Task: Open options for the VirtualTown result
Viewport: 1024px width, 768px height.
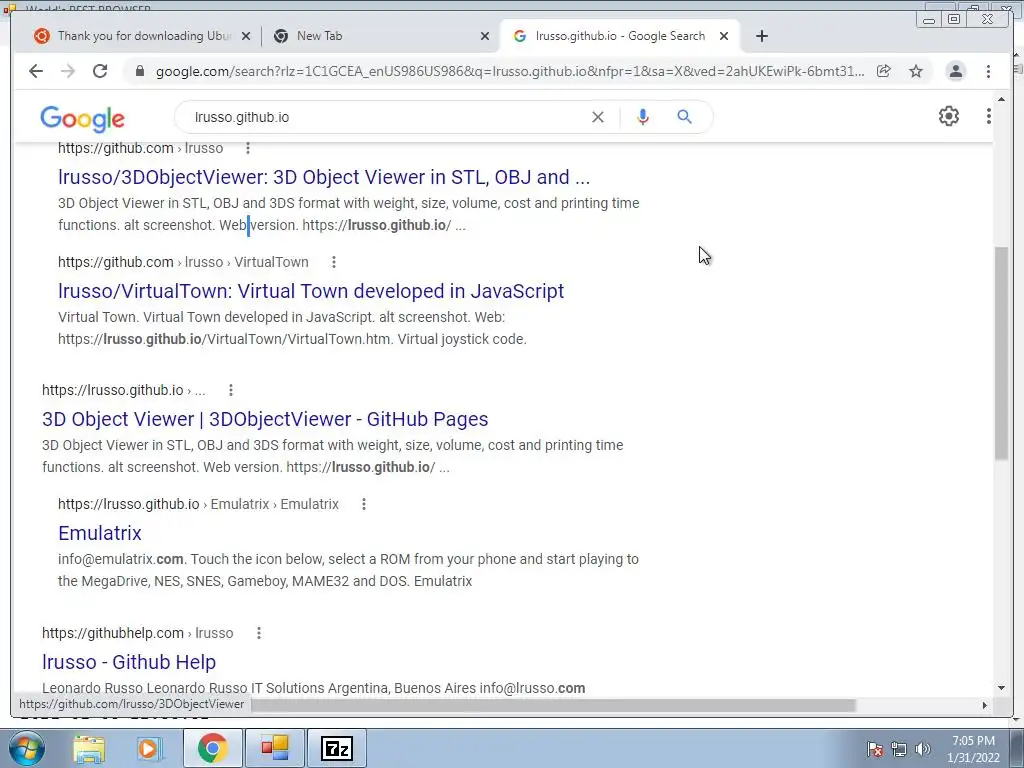Action: tap(334, 262)
